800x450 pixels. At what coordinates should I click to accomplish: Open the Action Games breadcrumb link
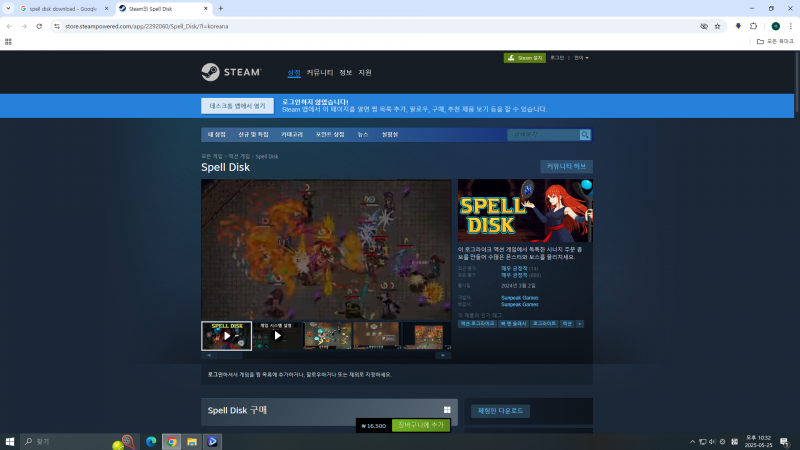click(x=239, y=157)
